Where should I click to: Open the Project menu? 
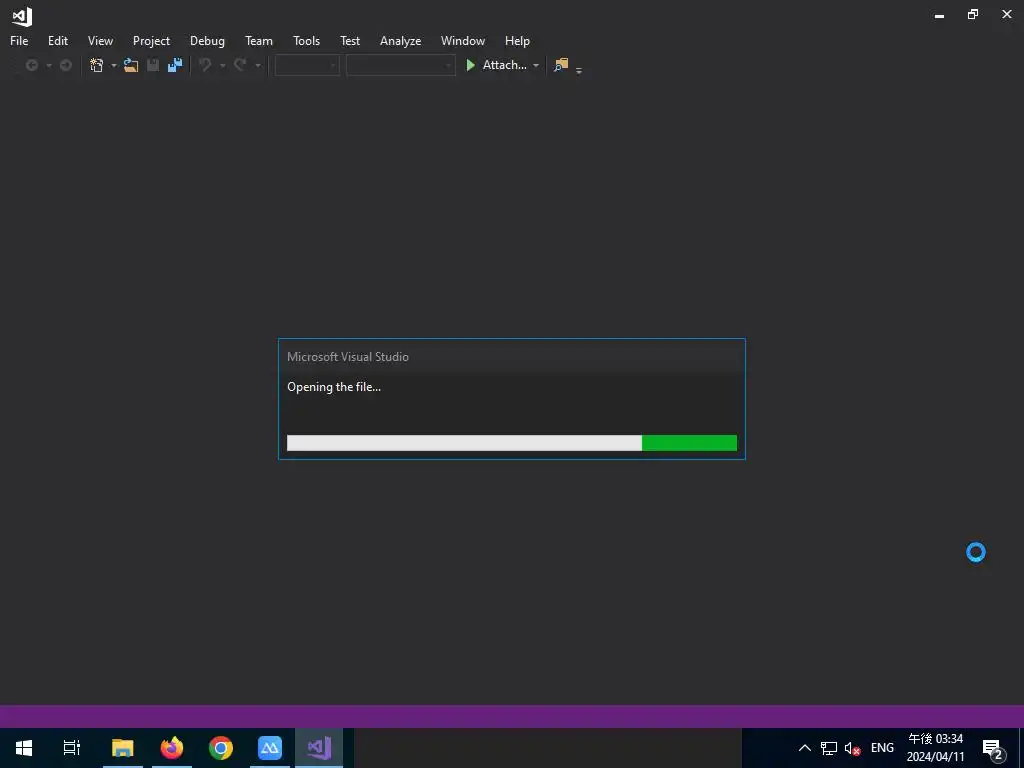point(152,40)
